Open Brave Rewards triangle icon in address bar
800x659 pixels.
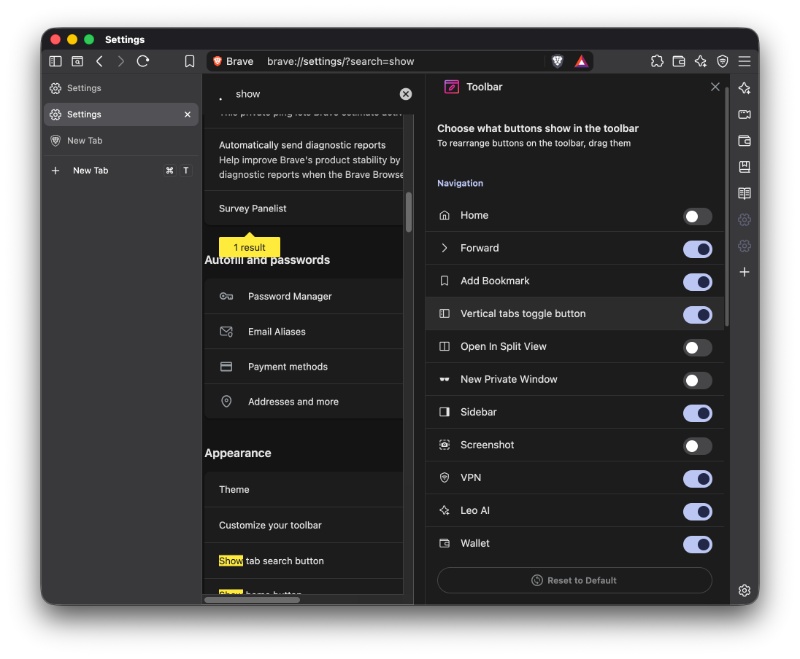(x=581, y=62)
